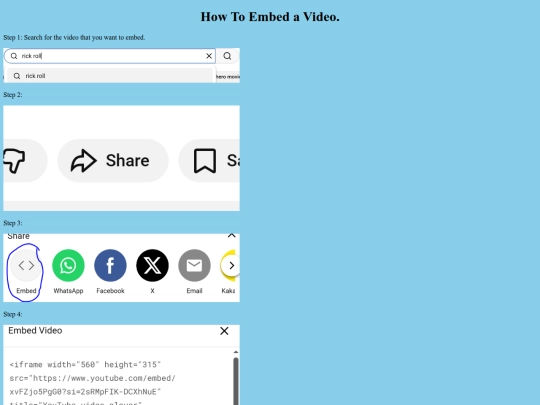Click the Embed Video dialog title
Viewport: 540px width, 405px height.
pyautogui.click(x=35, y=330)
